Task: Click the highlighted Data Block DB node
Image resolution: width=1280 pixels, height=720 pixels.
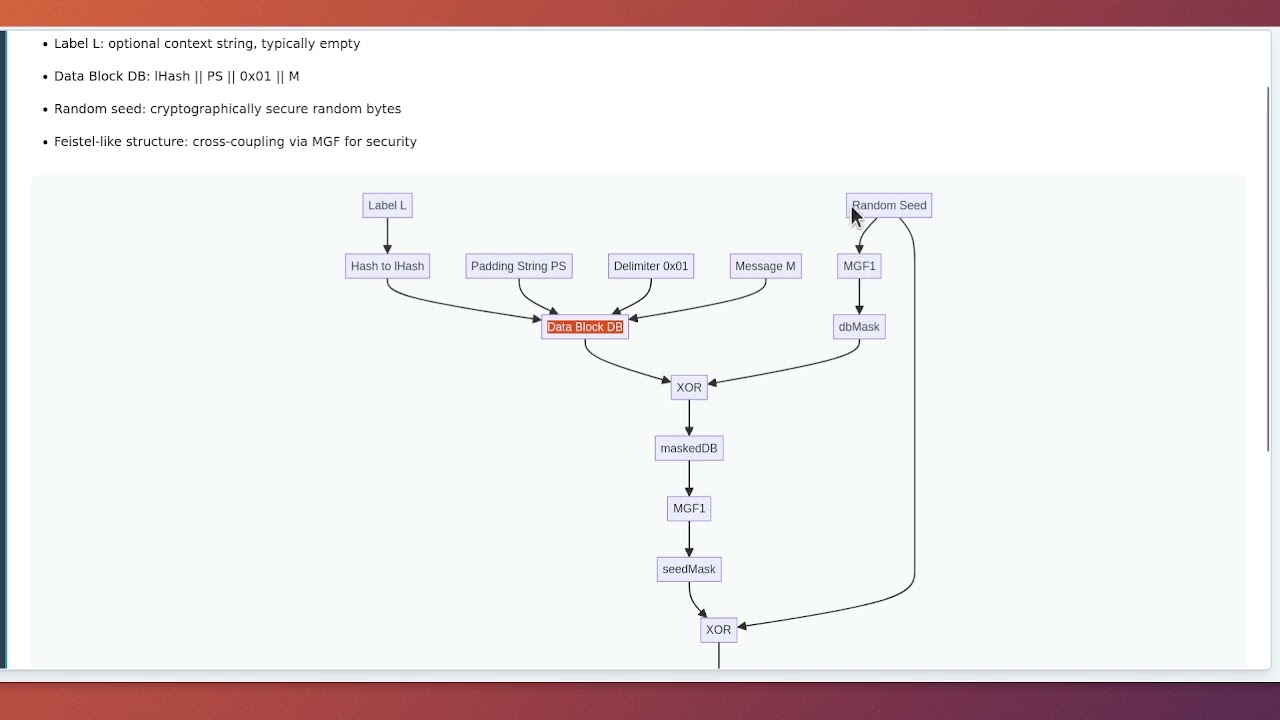Action: 585,327
